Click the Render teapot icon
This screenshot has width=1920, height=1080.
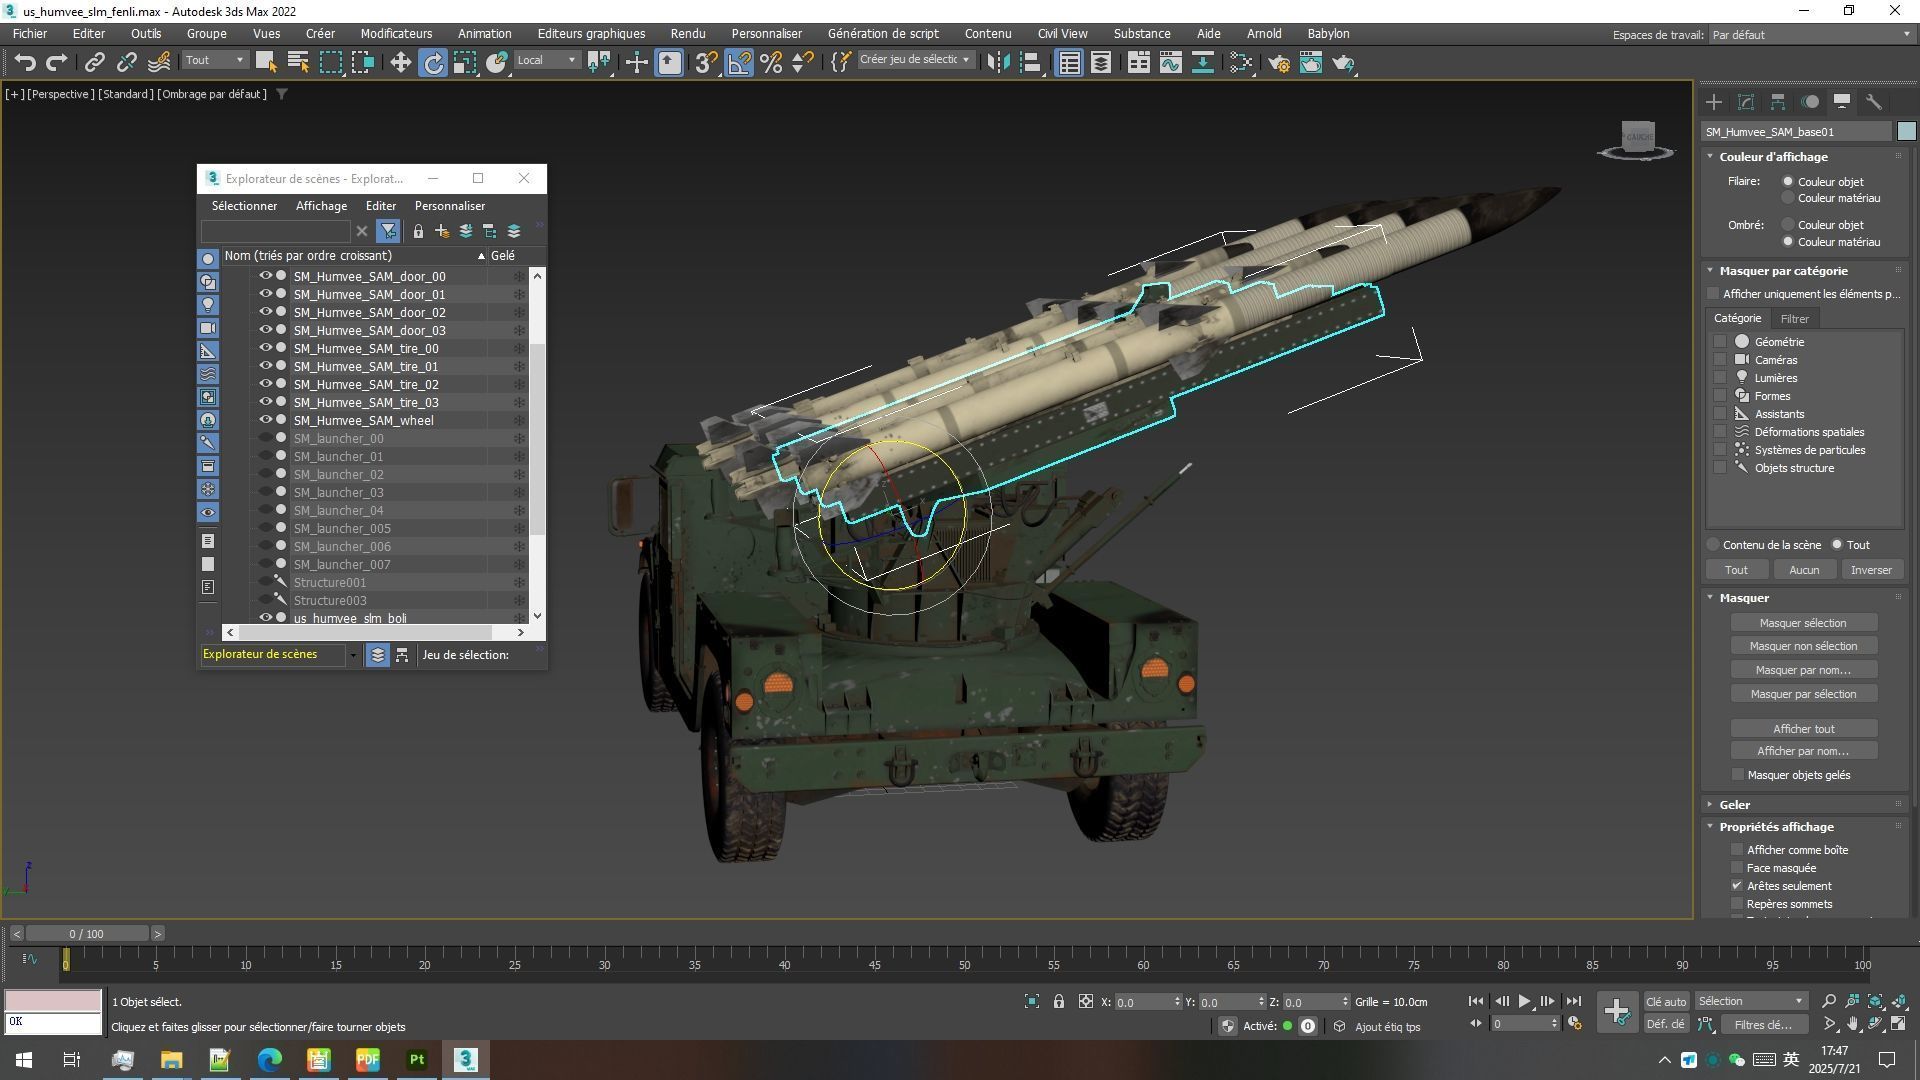coord(1344,63)
